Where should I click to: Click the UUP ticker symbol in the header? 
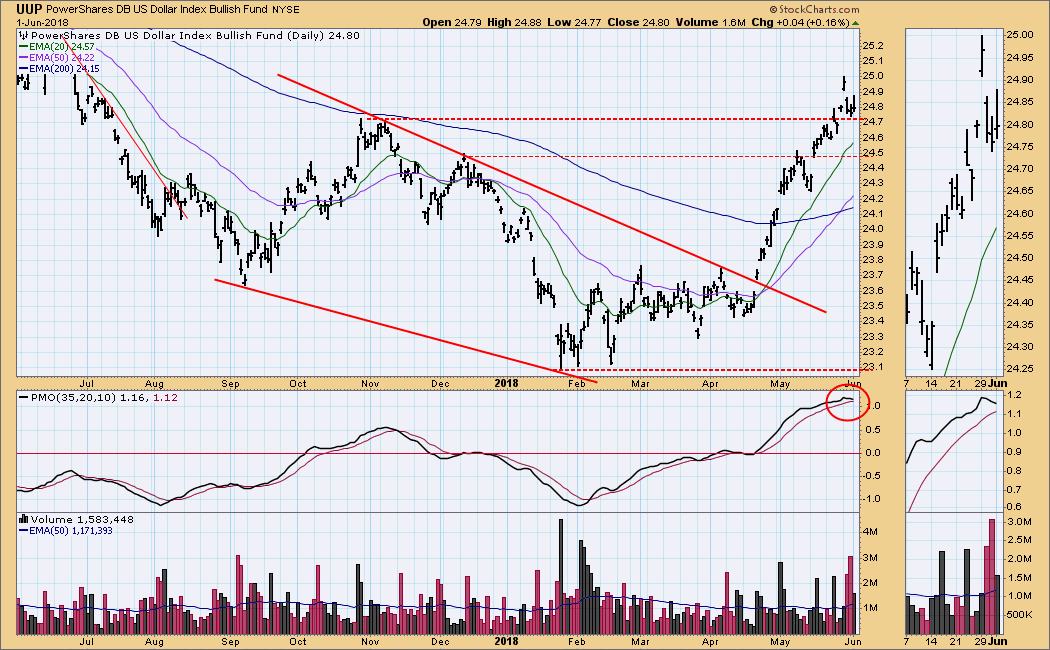pos(29,9)
